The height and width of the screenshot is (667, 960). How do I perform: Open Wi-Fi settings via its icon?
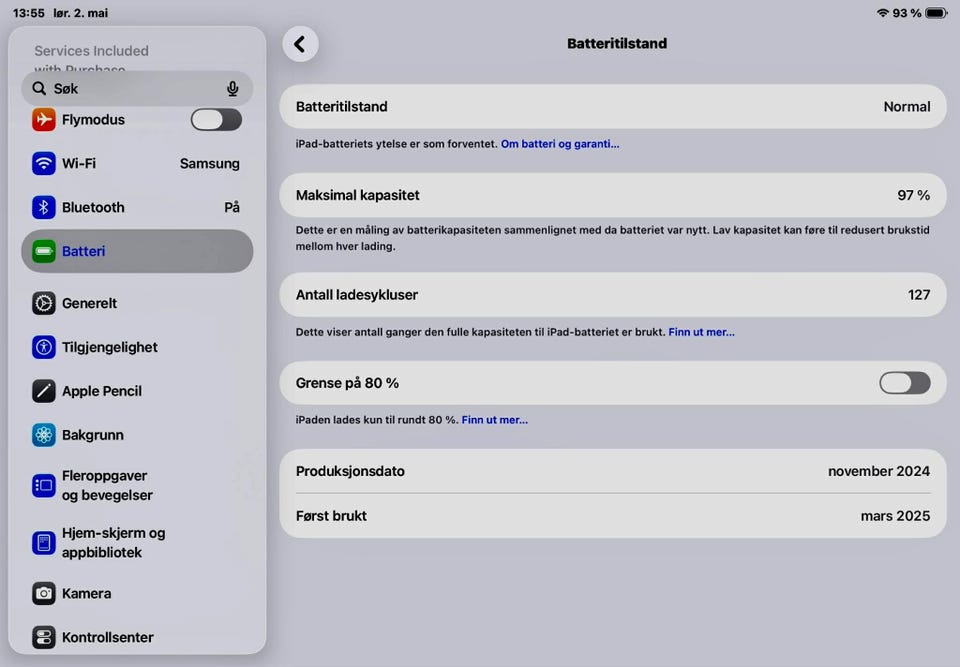click(x=43, y=164)
